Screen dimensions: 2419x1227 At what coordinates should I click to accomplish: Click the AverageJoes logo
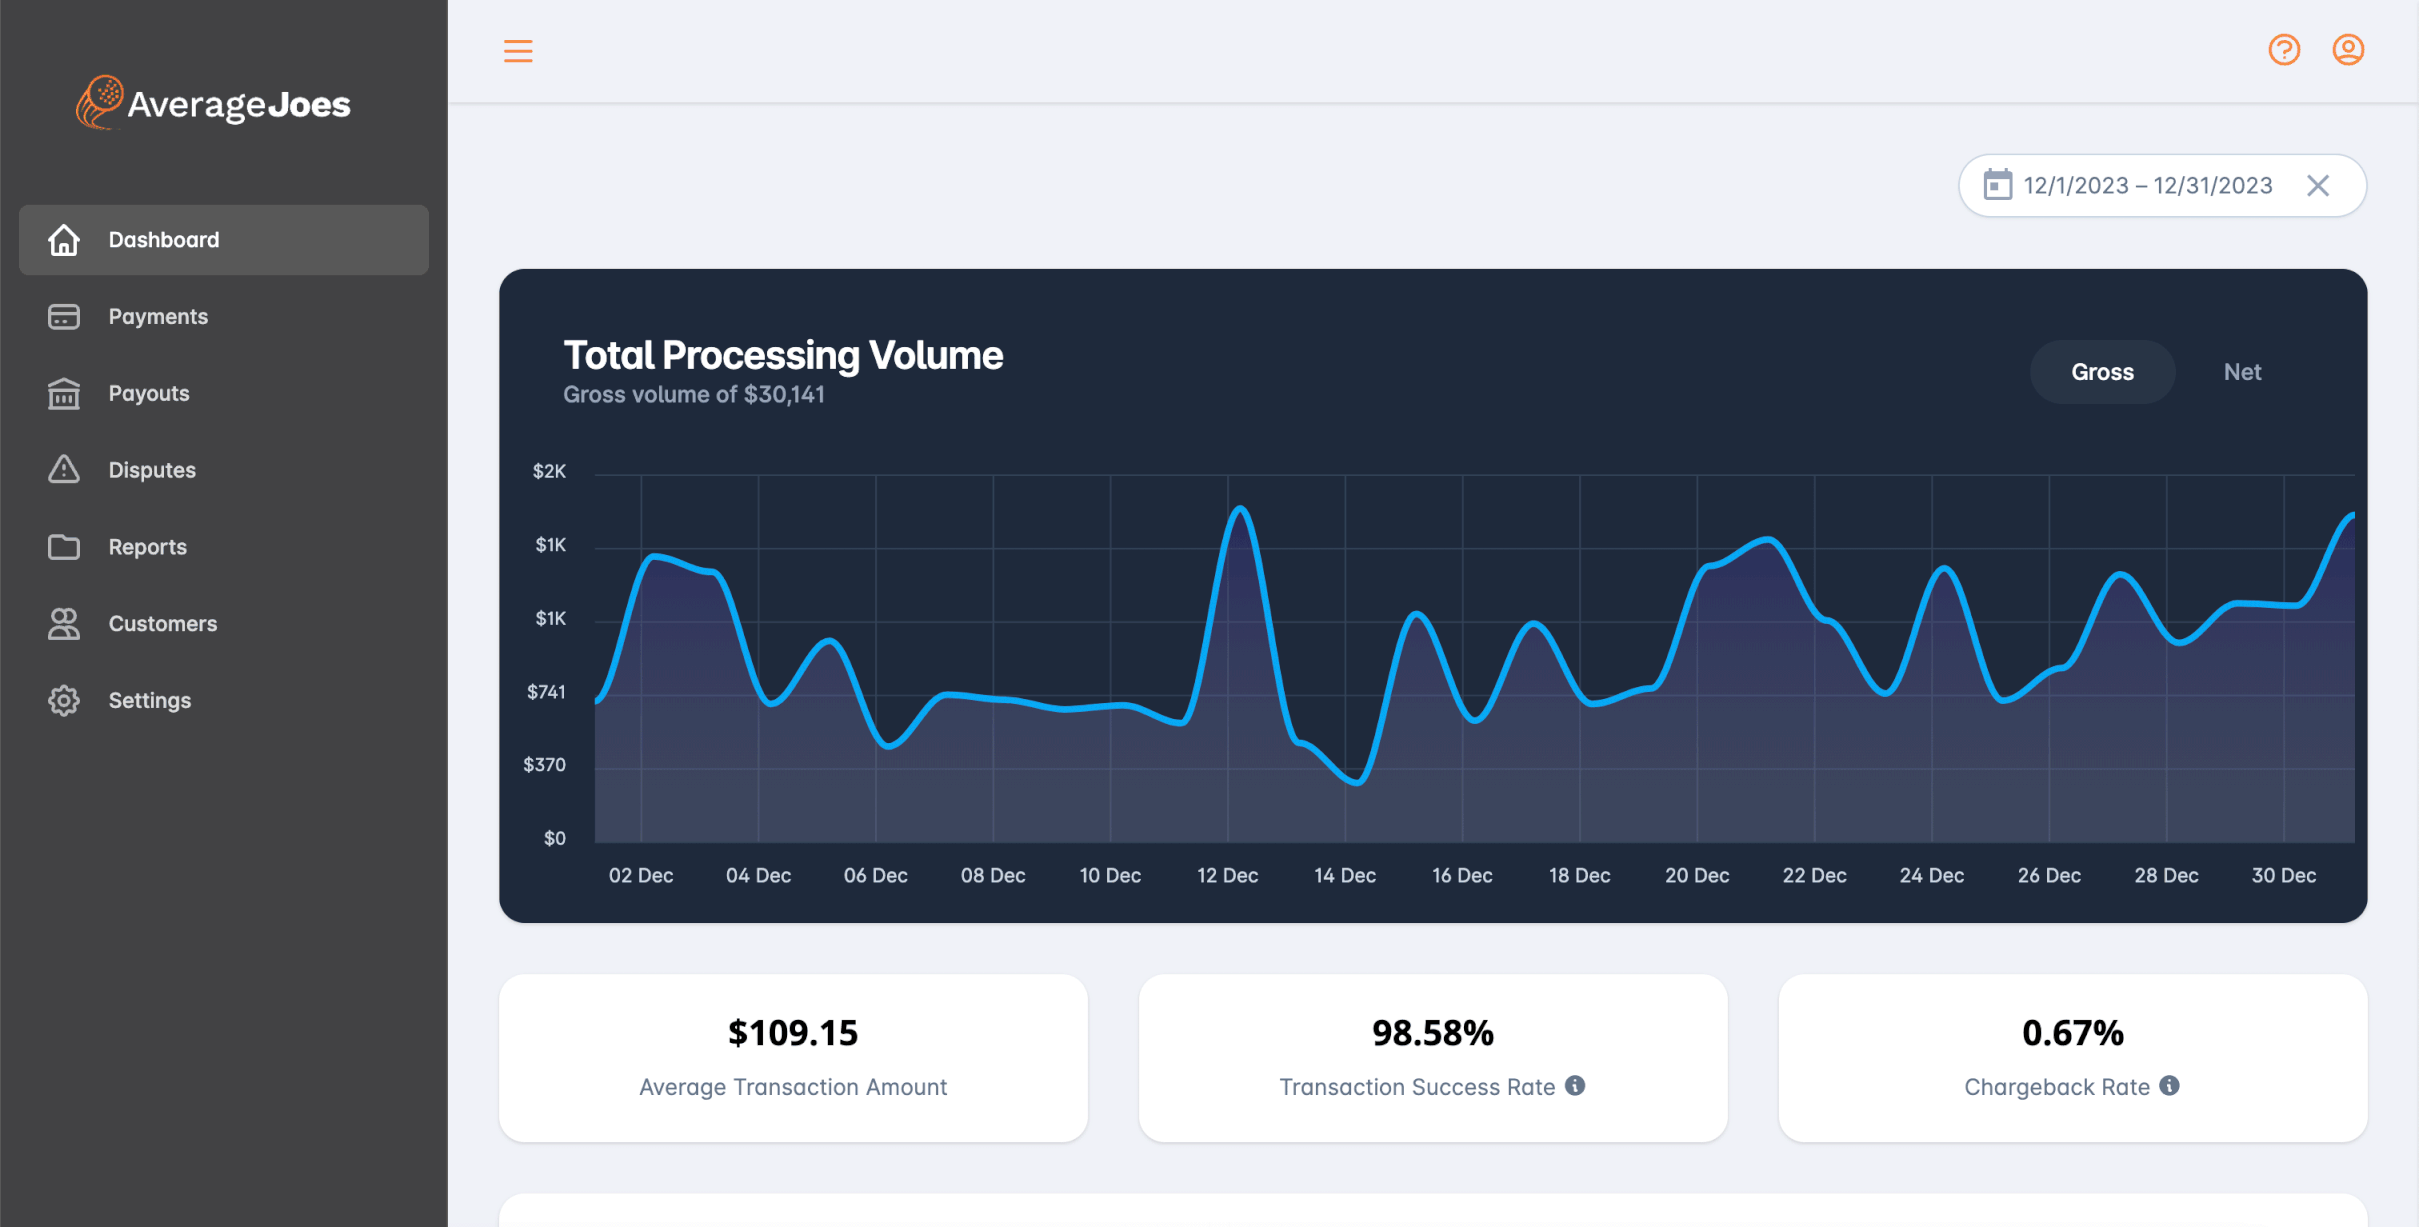click(x=213, y=103)
